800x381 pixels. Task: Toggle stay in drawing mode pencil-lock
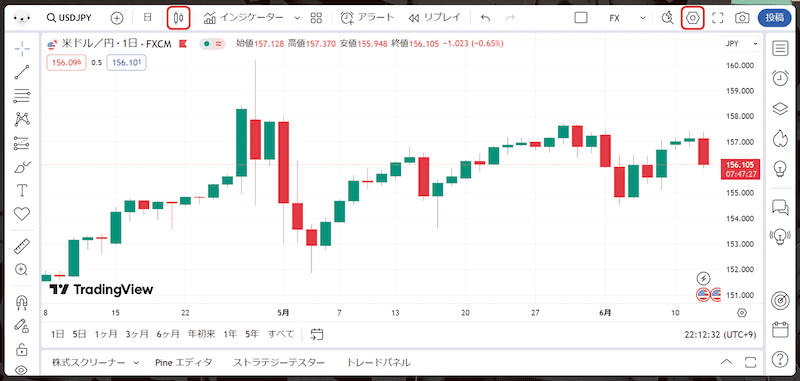22,326
